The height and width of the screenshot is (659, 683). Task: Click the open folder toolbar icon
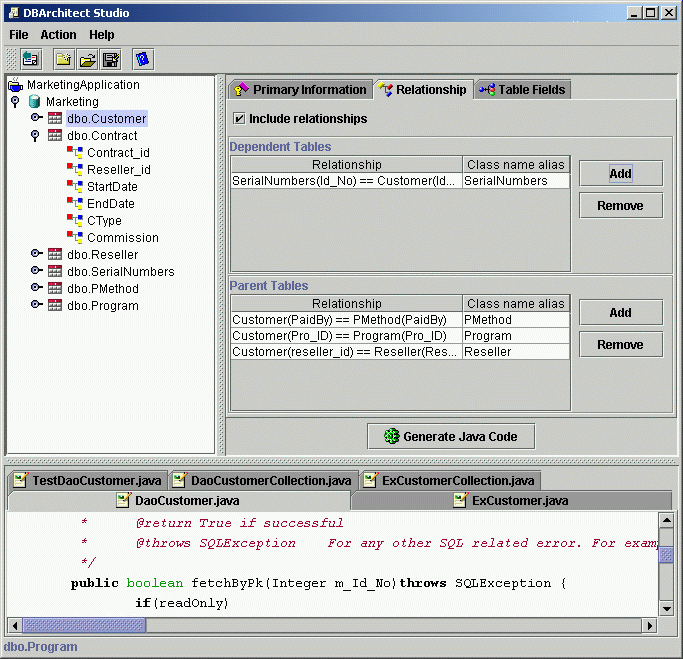click(x=88, y=59)
